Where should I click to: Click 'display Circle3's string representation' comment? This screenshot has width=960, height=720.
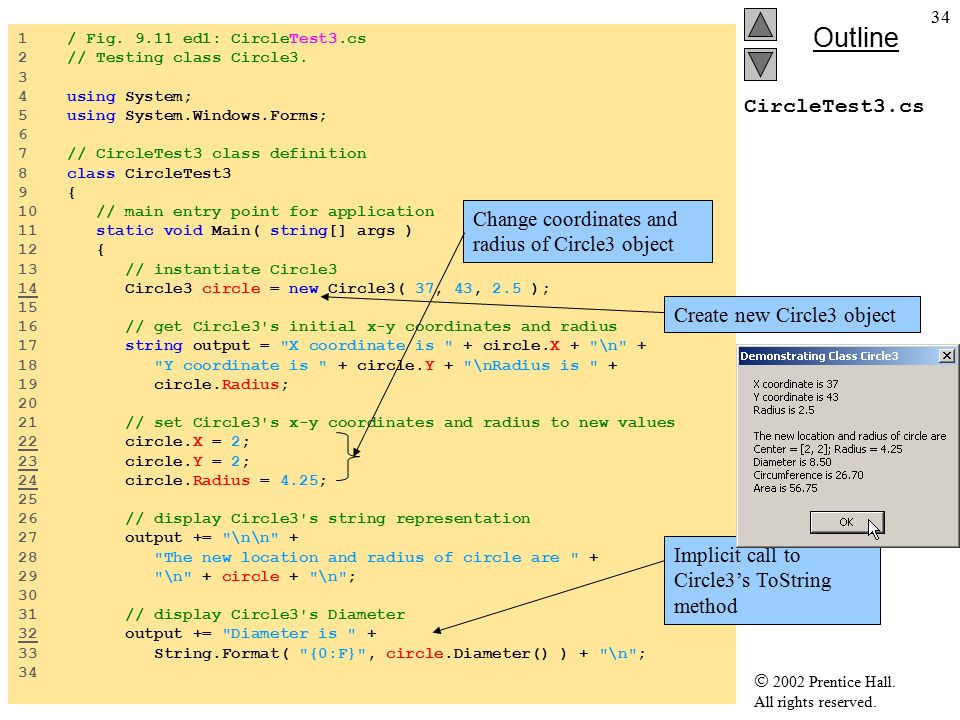coord(328,518)
